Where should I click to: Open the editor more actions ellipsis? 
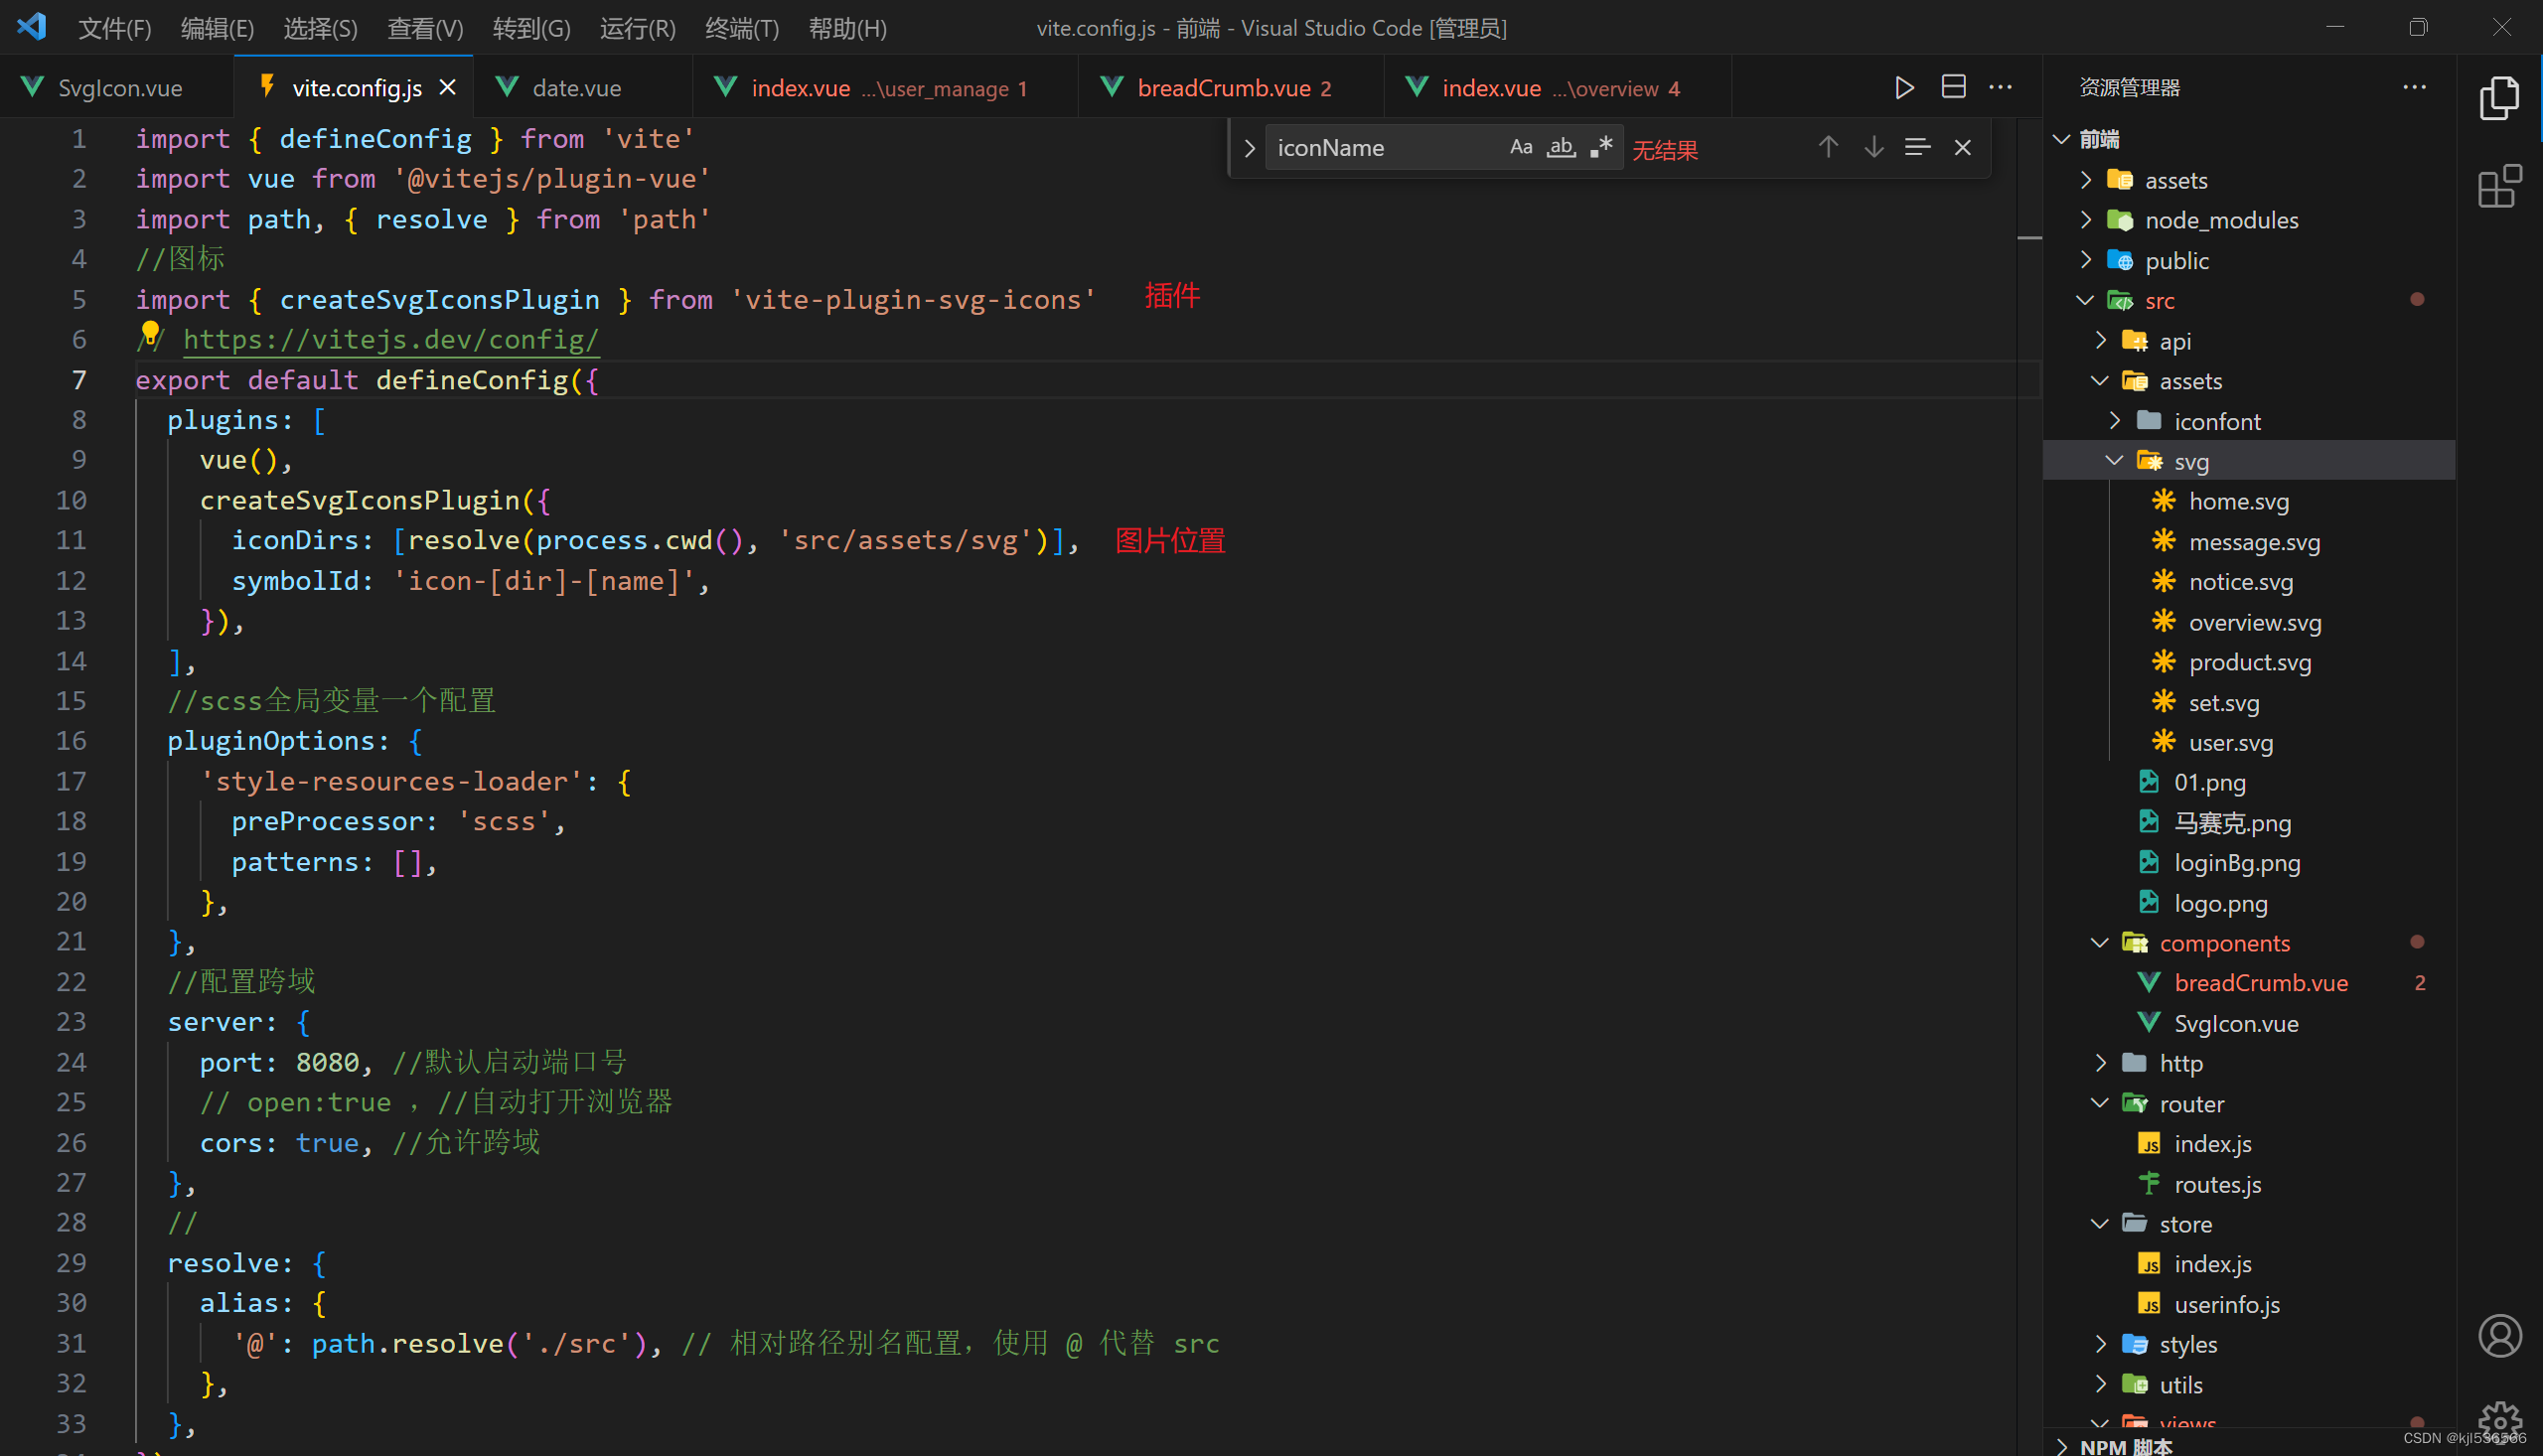[2000, 88]
